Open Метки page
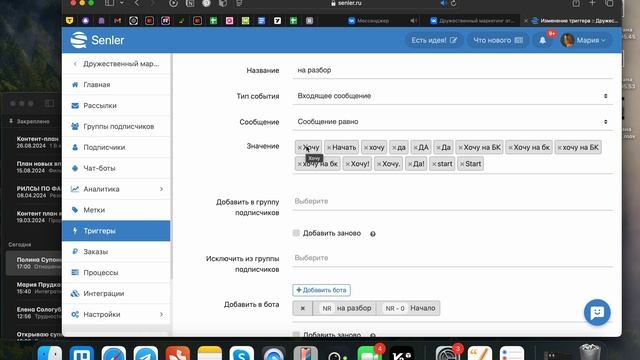Screen dimensions: 640x360 (x=116, y=210)
